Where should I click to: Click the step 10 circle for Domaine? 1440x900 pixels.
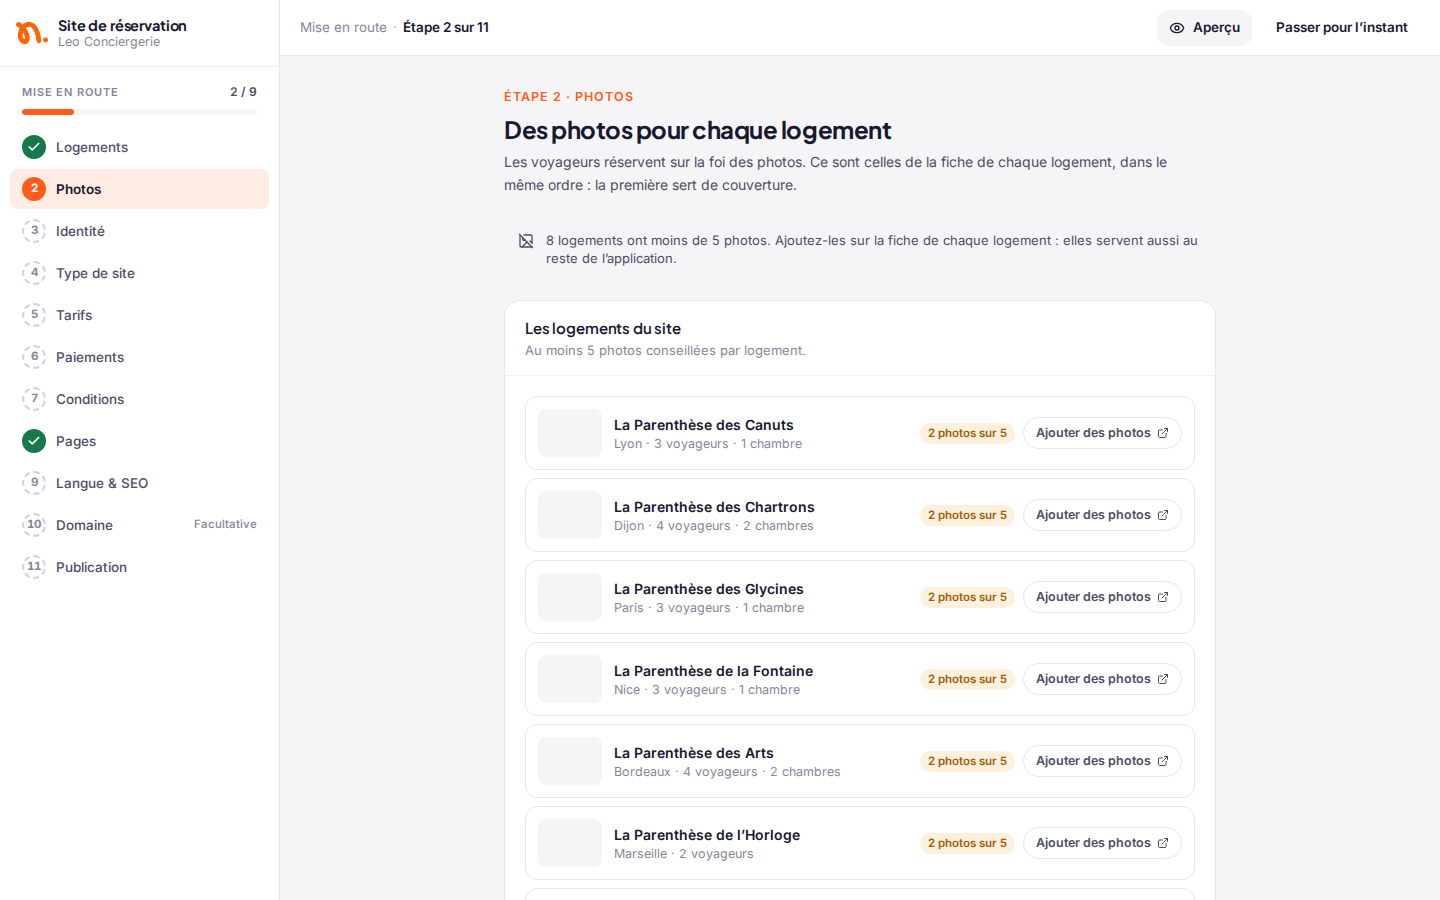(x=34, y=525)
